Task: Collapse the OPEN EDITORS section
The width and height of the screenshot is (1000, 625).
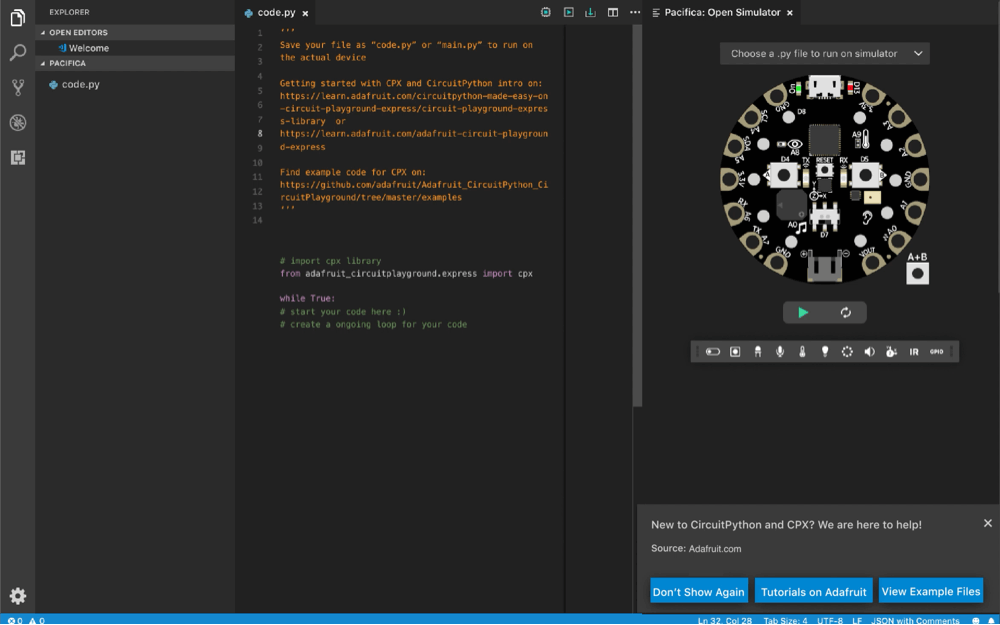Action: click(x=135, y=33)
